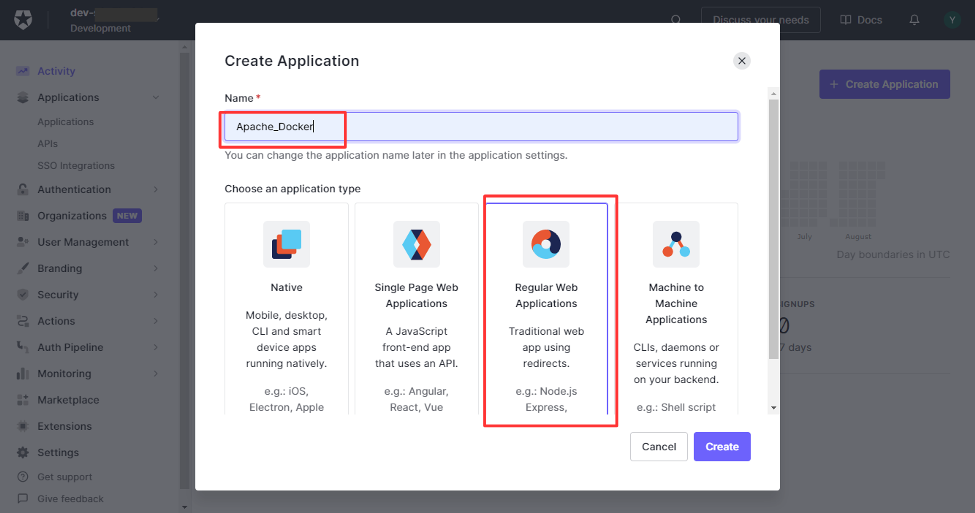This screenshot has width=975, height=513.
Task: Open the notifications bell icon
Action: pyautogui.click(x=914, y=20)
